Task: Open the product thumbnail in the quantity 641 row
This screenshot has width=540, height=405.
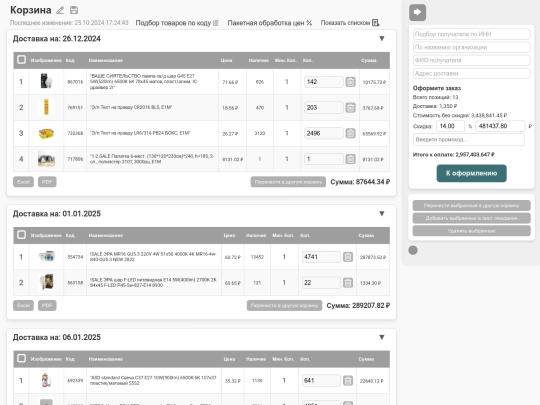Action: 46,380
